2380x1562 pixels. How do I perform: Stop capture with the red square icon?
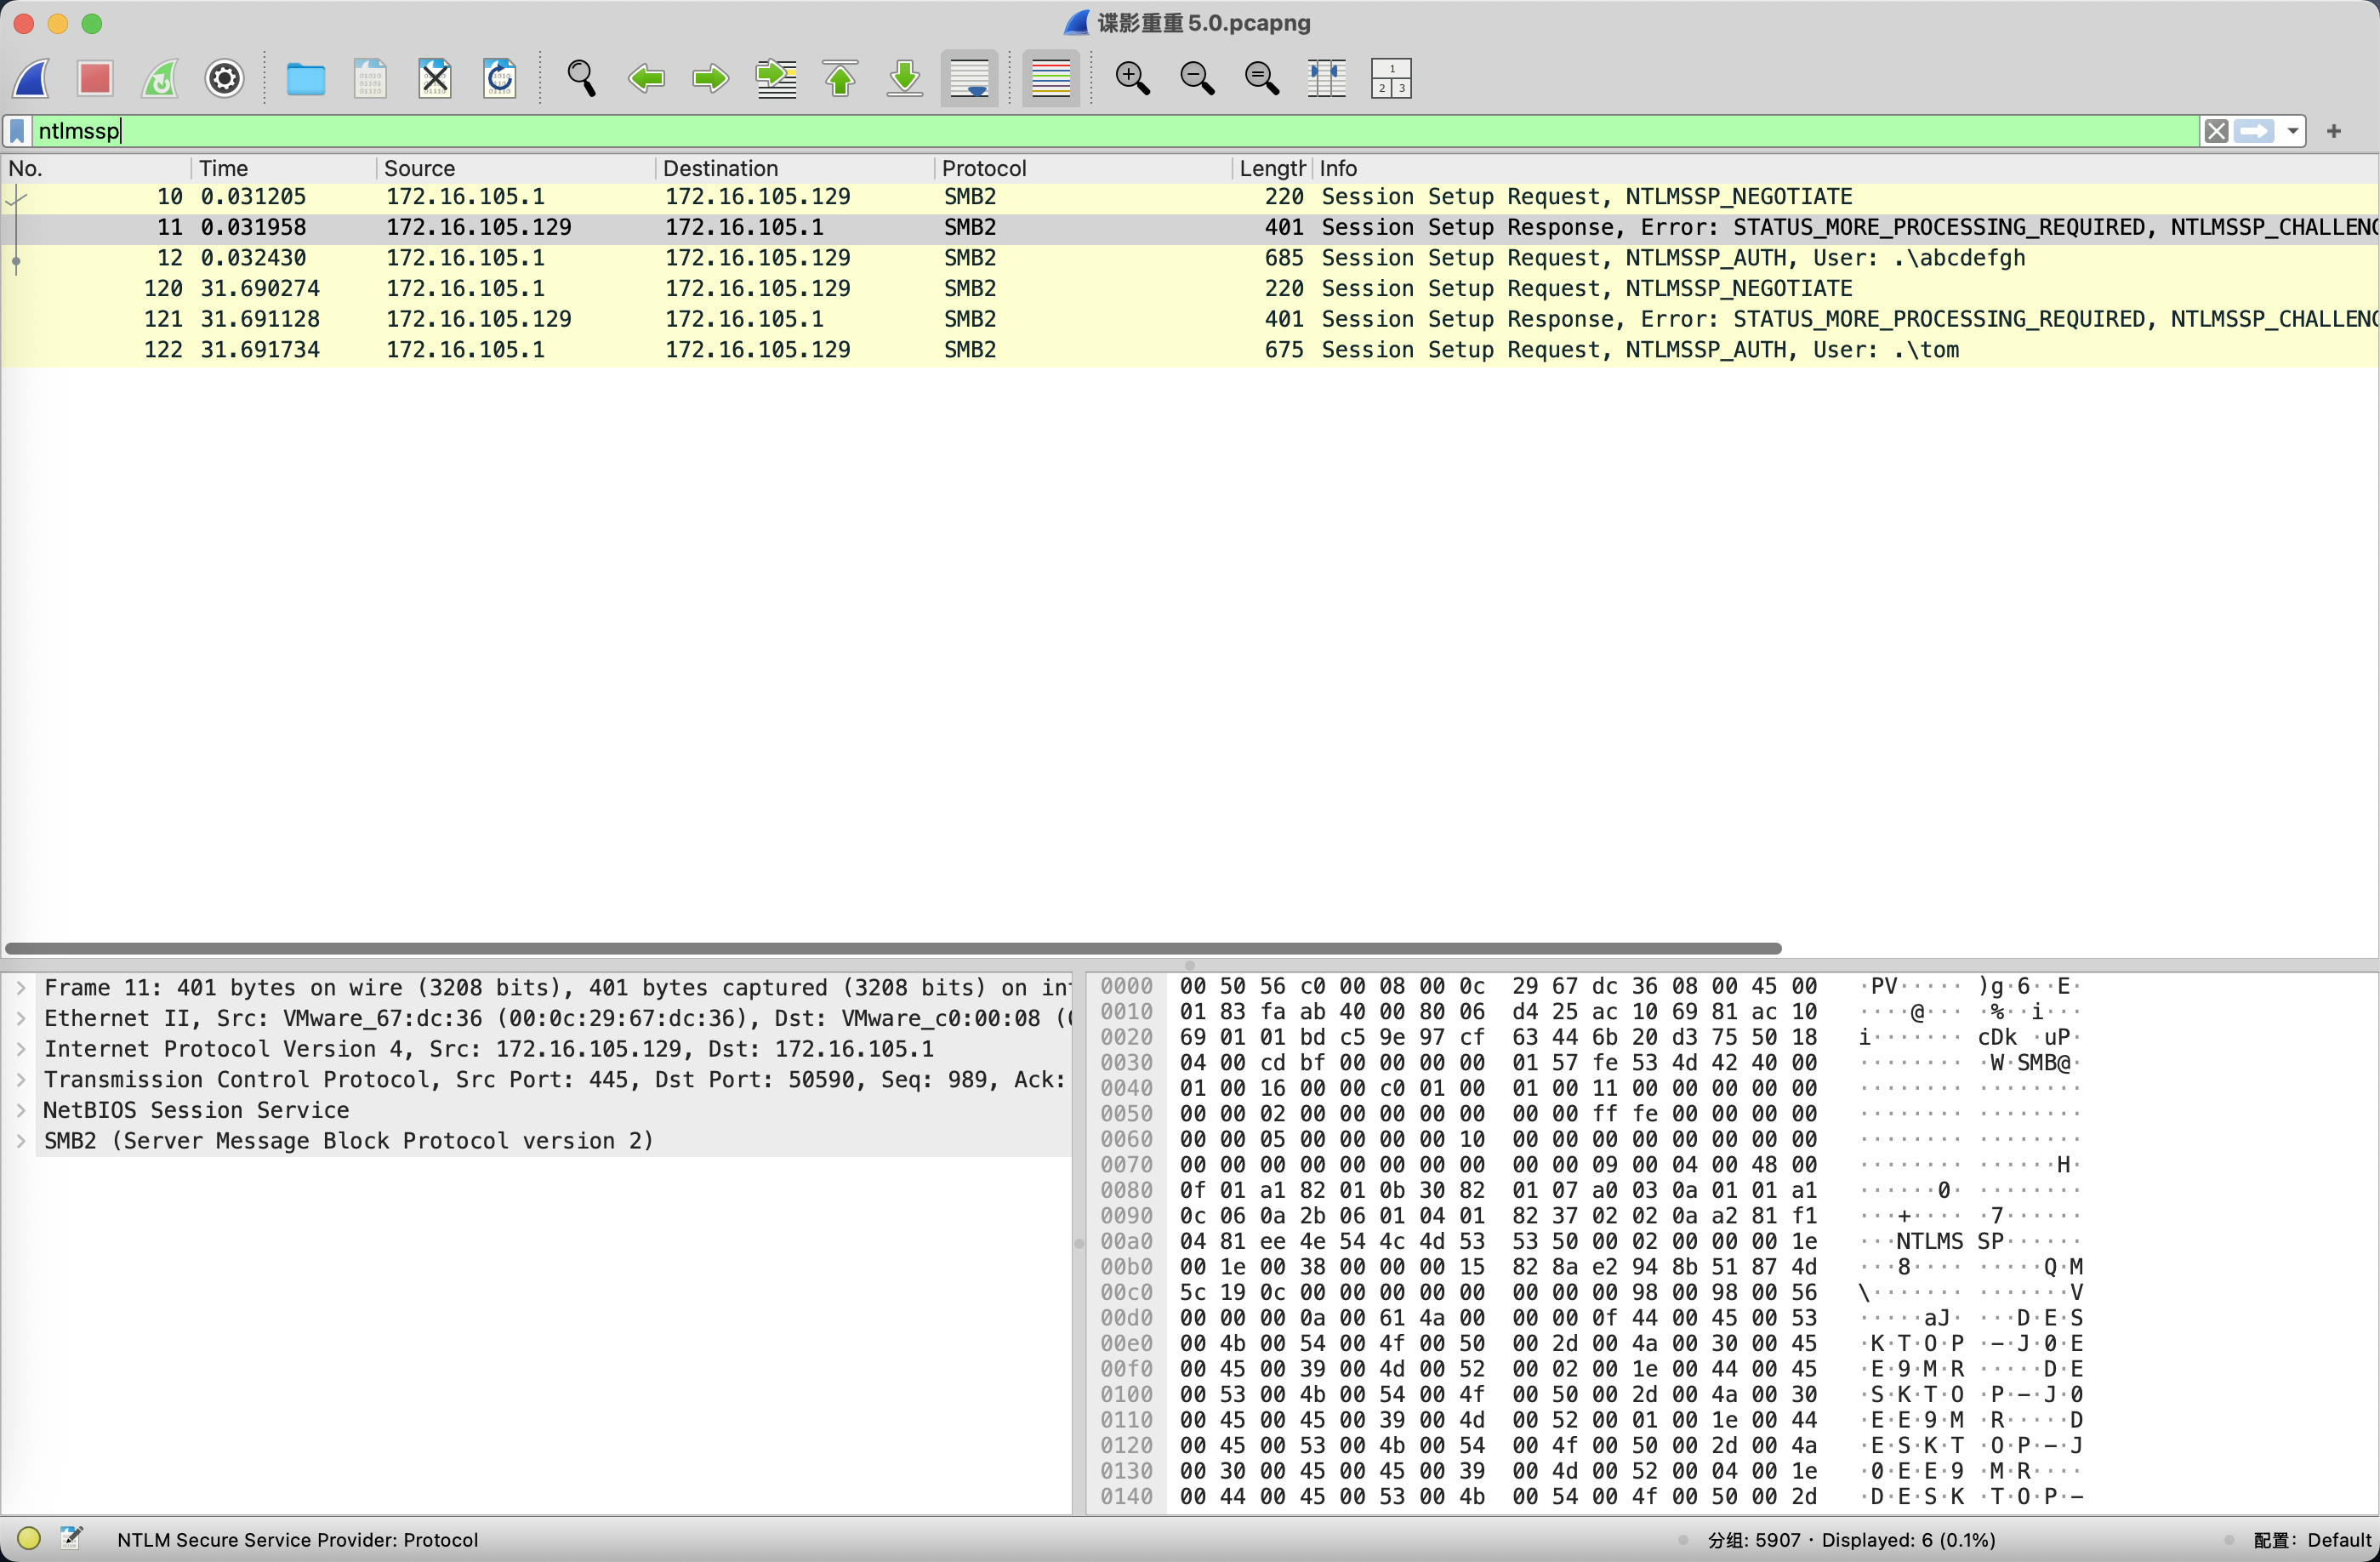[x=95, y=78]
